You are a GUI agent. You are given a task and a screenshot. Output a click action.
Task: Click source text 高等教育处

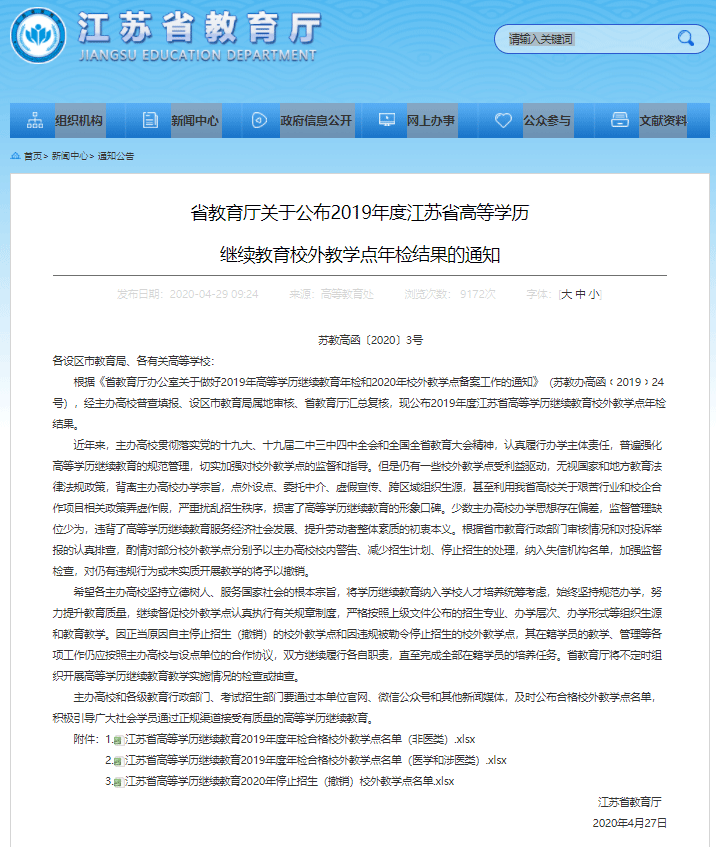click(347, 294)
